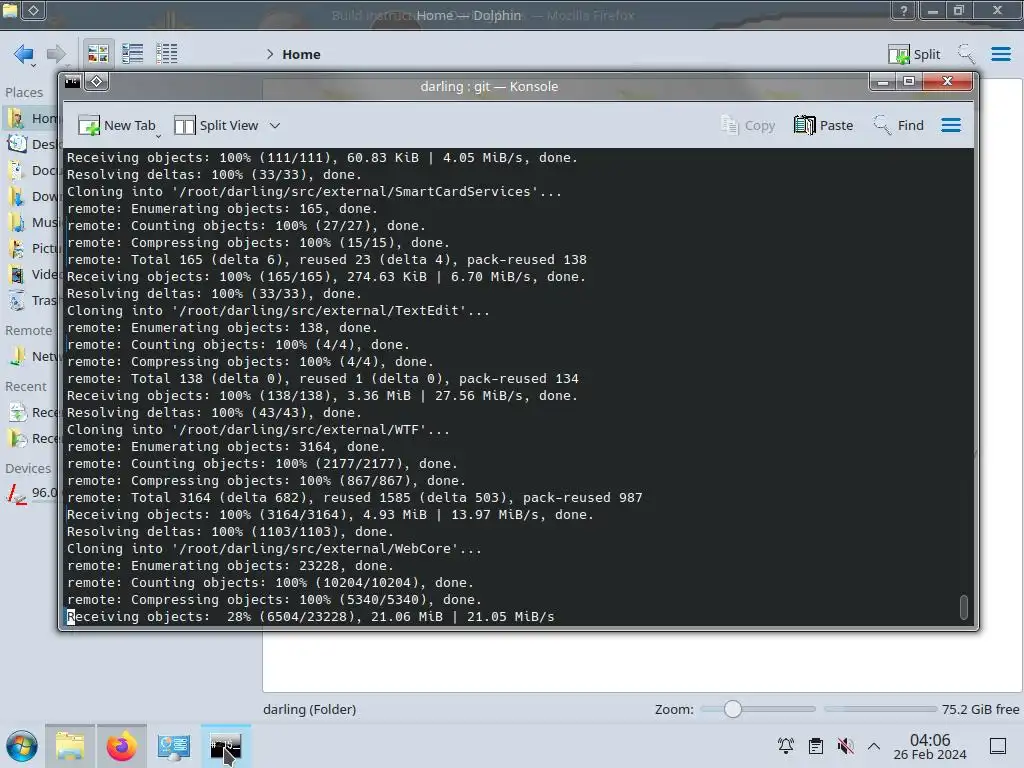
Task: Expand the Split View dropdown arrow
Action: (x=275, y=125)
